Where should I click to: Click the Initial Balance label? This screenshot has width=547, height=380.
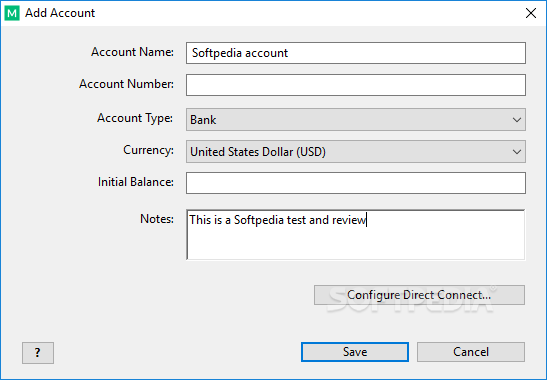click(x=136, y=182)
